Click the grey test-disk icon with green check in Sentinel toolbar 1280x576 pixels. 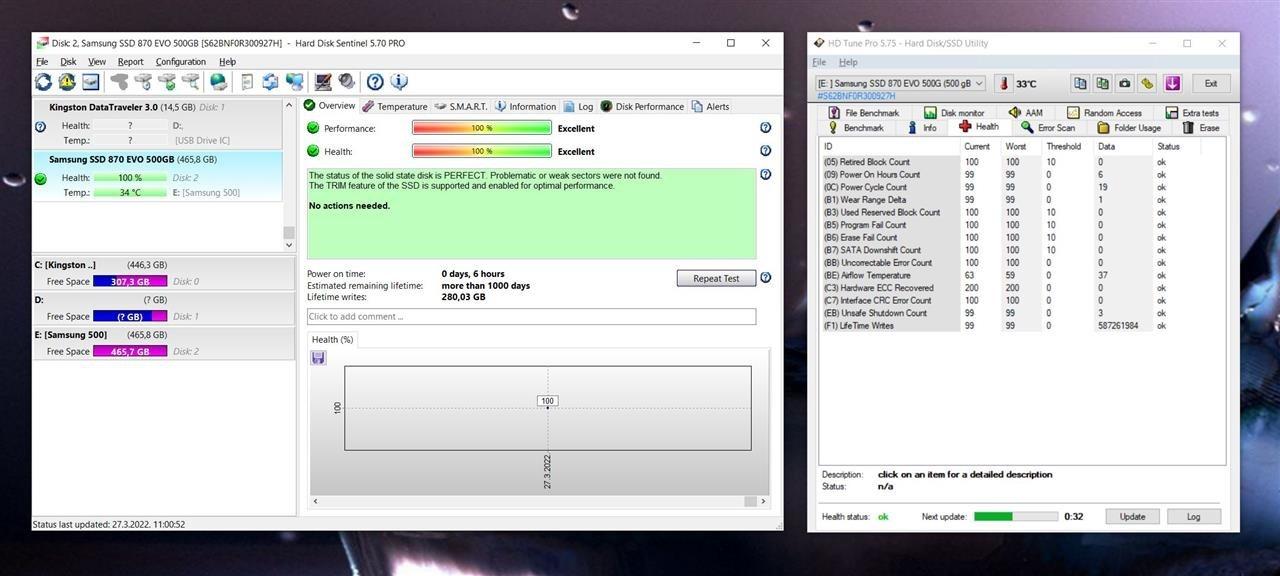point(167,82)
